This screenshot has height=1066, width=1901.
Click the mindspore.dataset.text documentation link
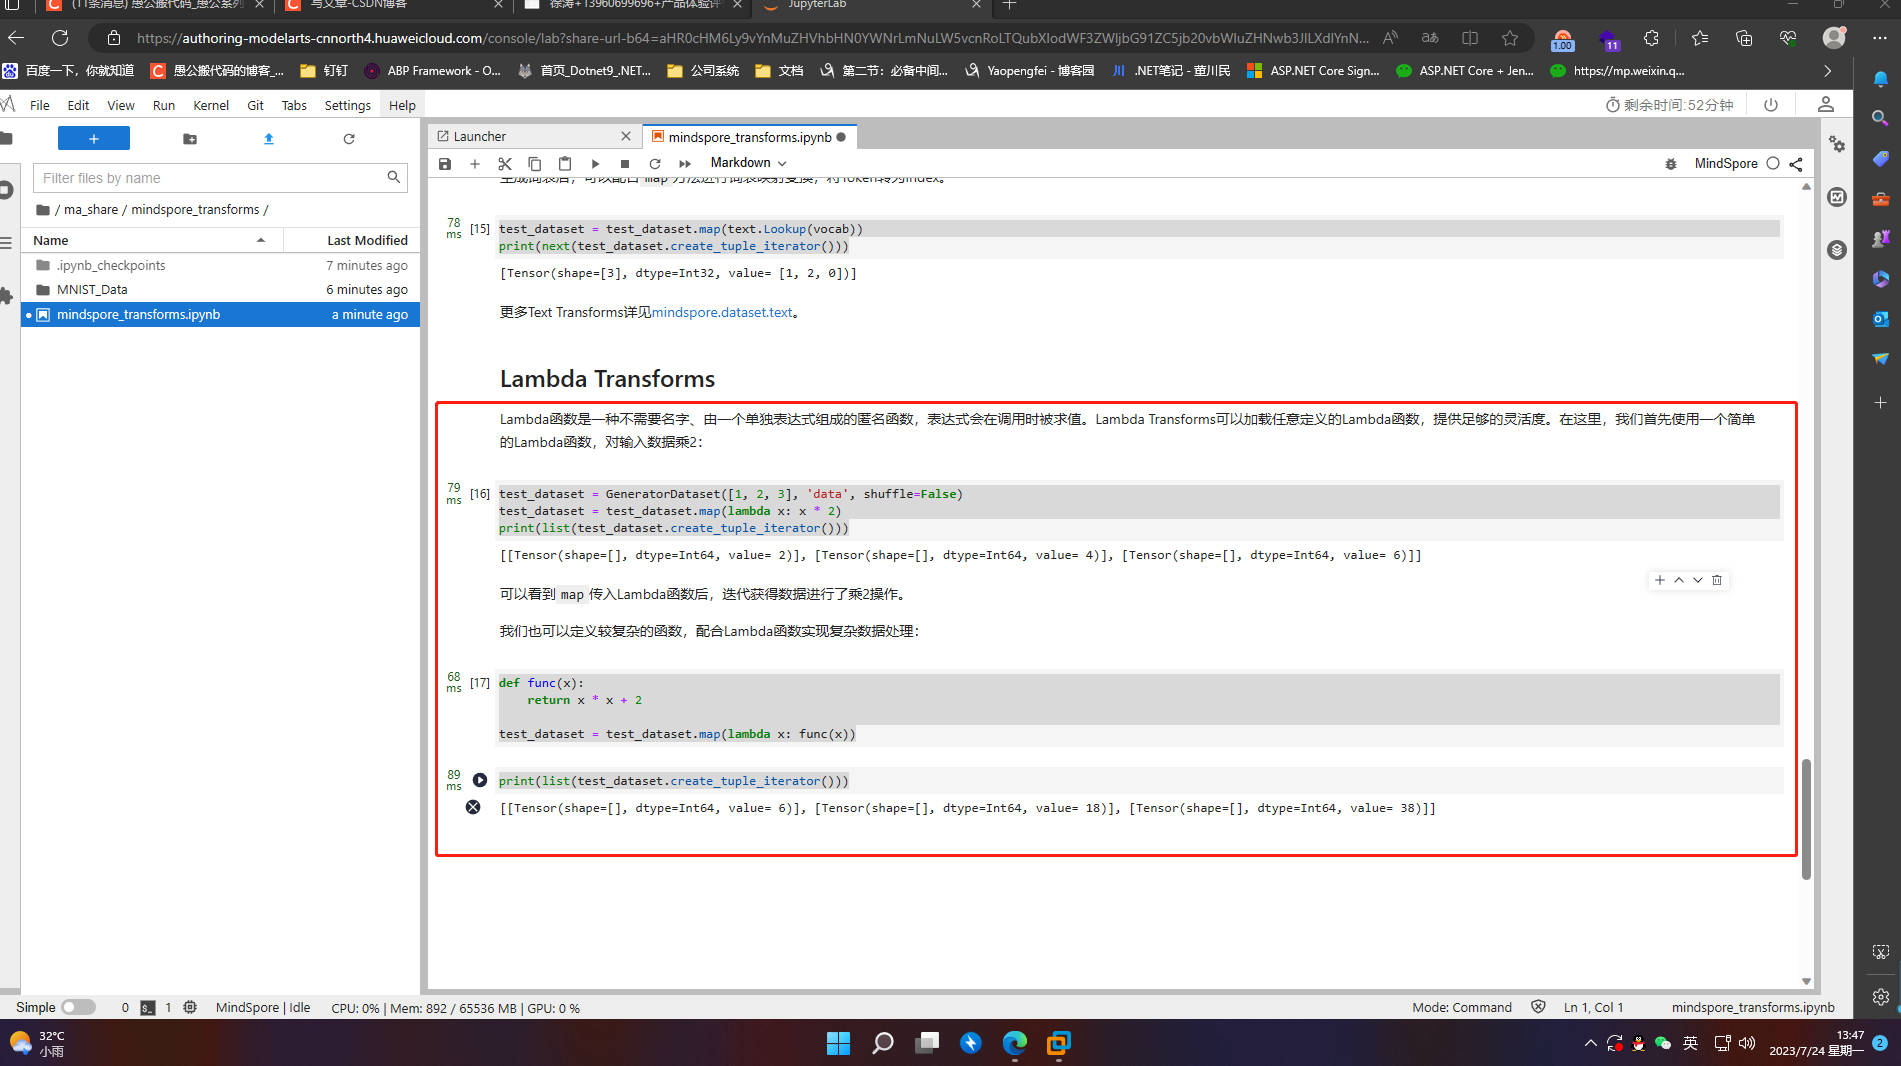(x=722, y=312)
